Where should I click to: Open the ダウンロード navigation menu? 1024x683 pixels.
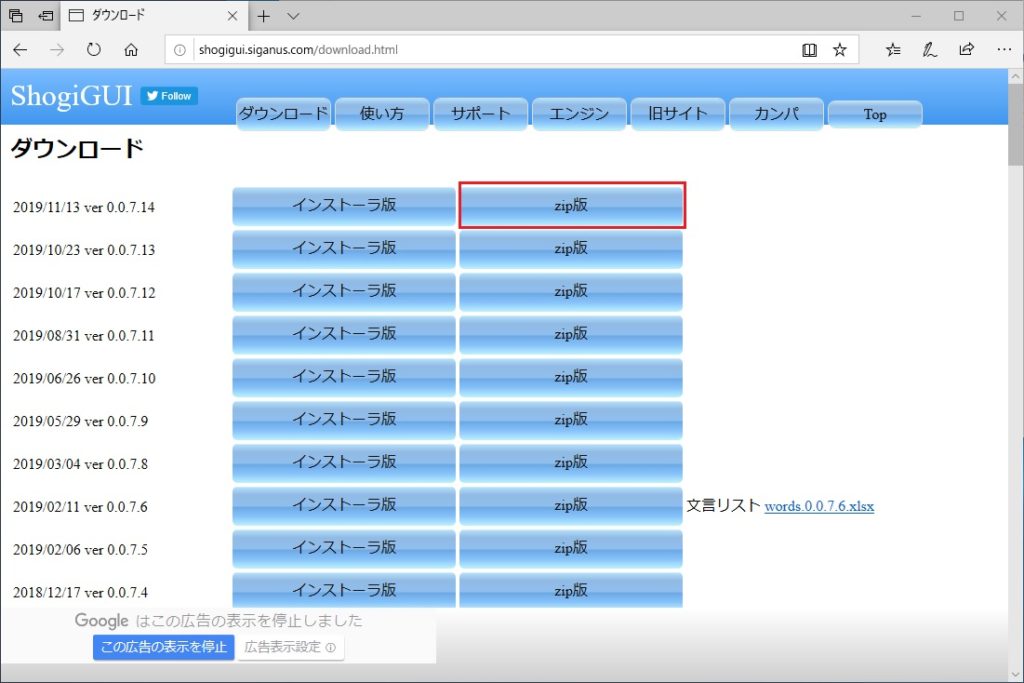click(x=284, y=114)
